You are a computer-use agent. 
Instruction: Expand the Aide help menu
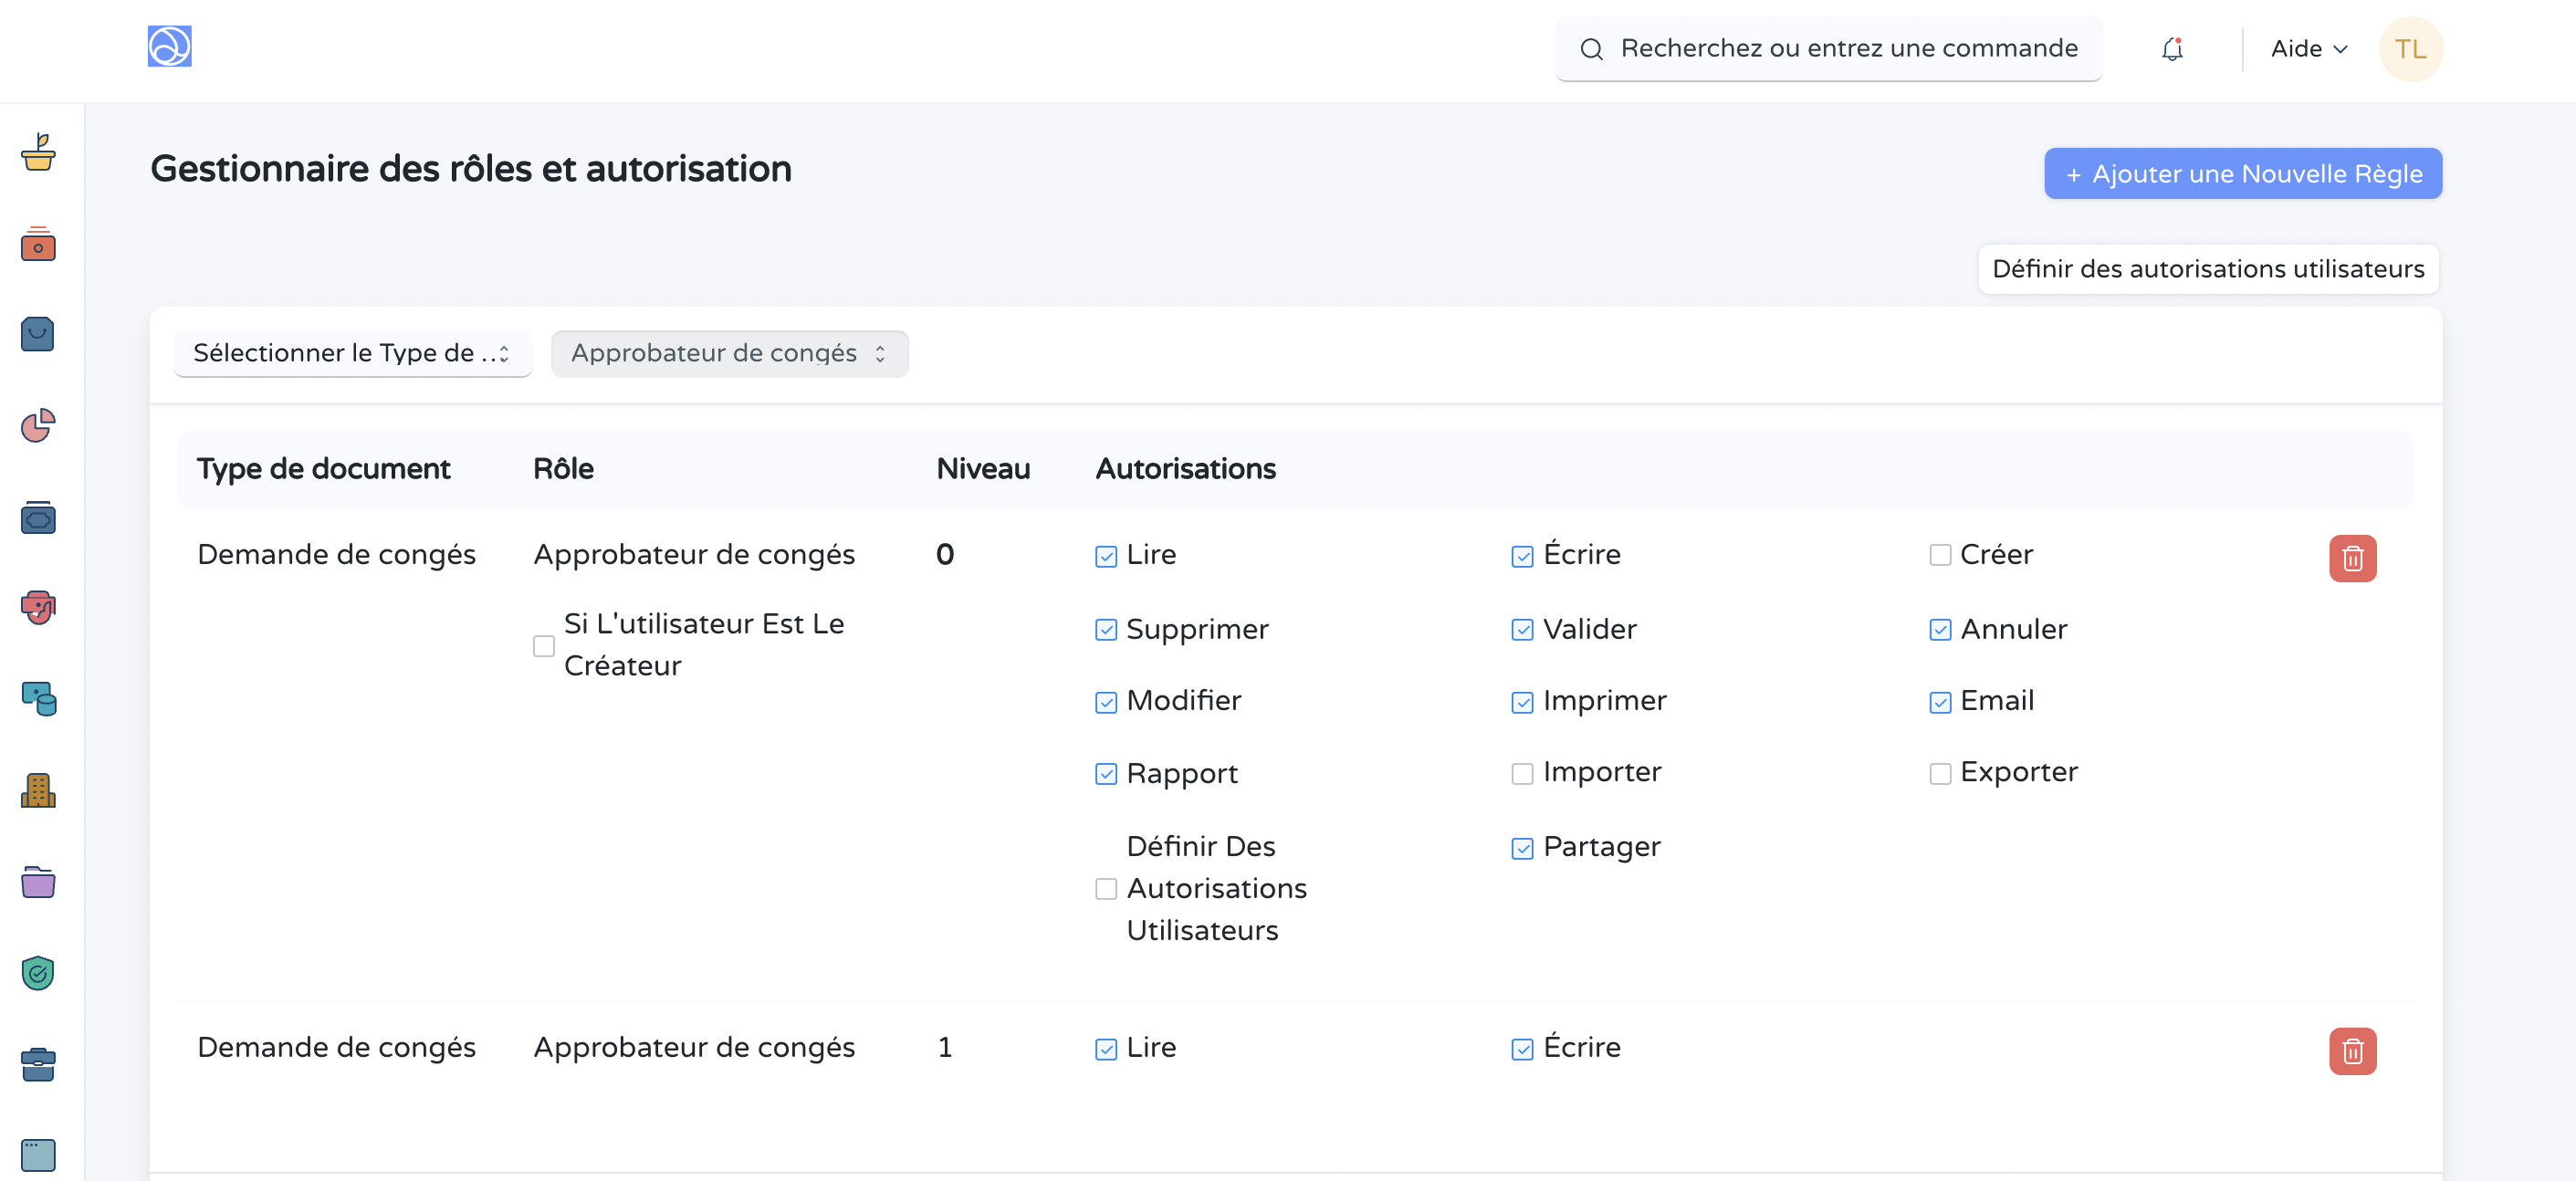pos(2308,49)
